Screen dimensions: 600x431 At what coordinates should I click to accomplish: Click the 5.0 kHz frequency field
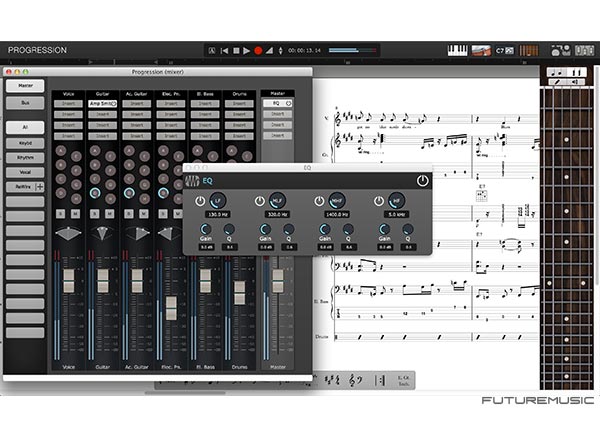point(397,215)
